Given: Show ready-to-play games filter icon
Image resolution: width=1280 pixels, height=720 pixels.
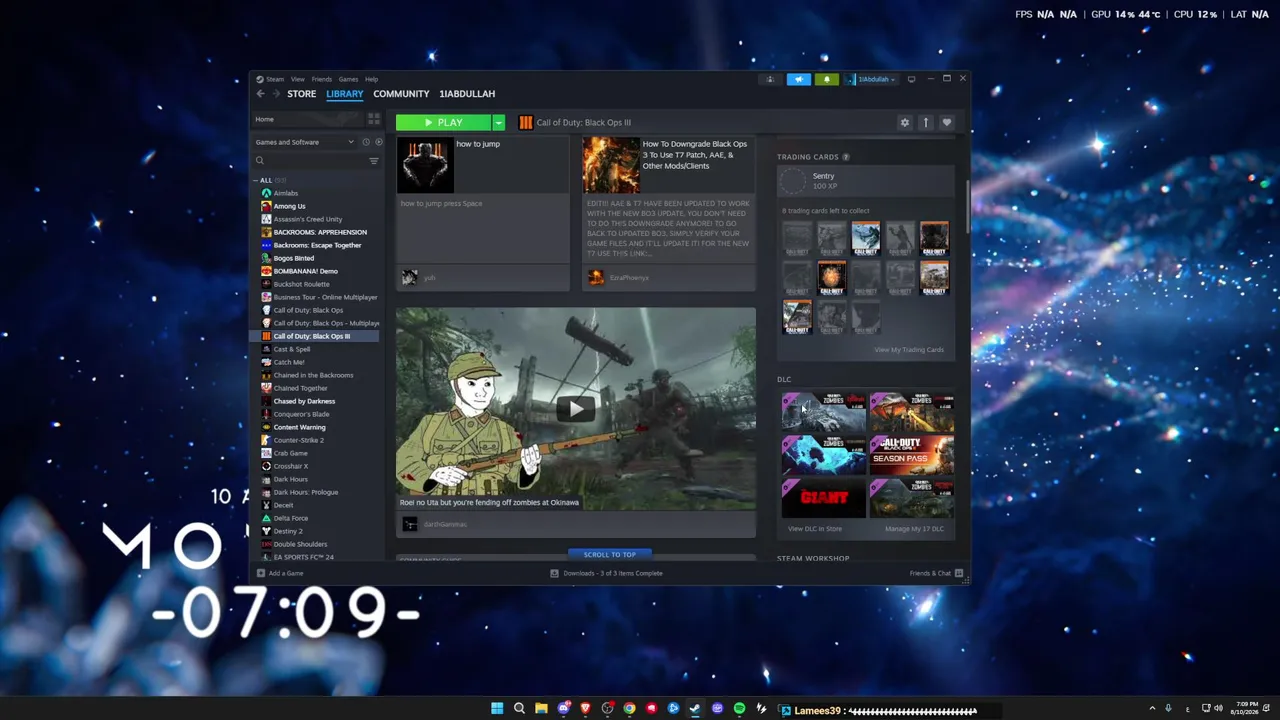Looking at the screenshot, I should tap(378, 142).
